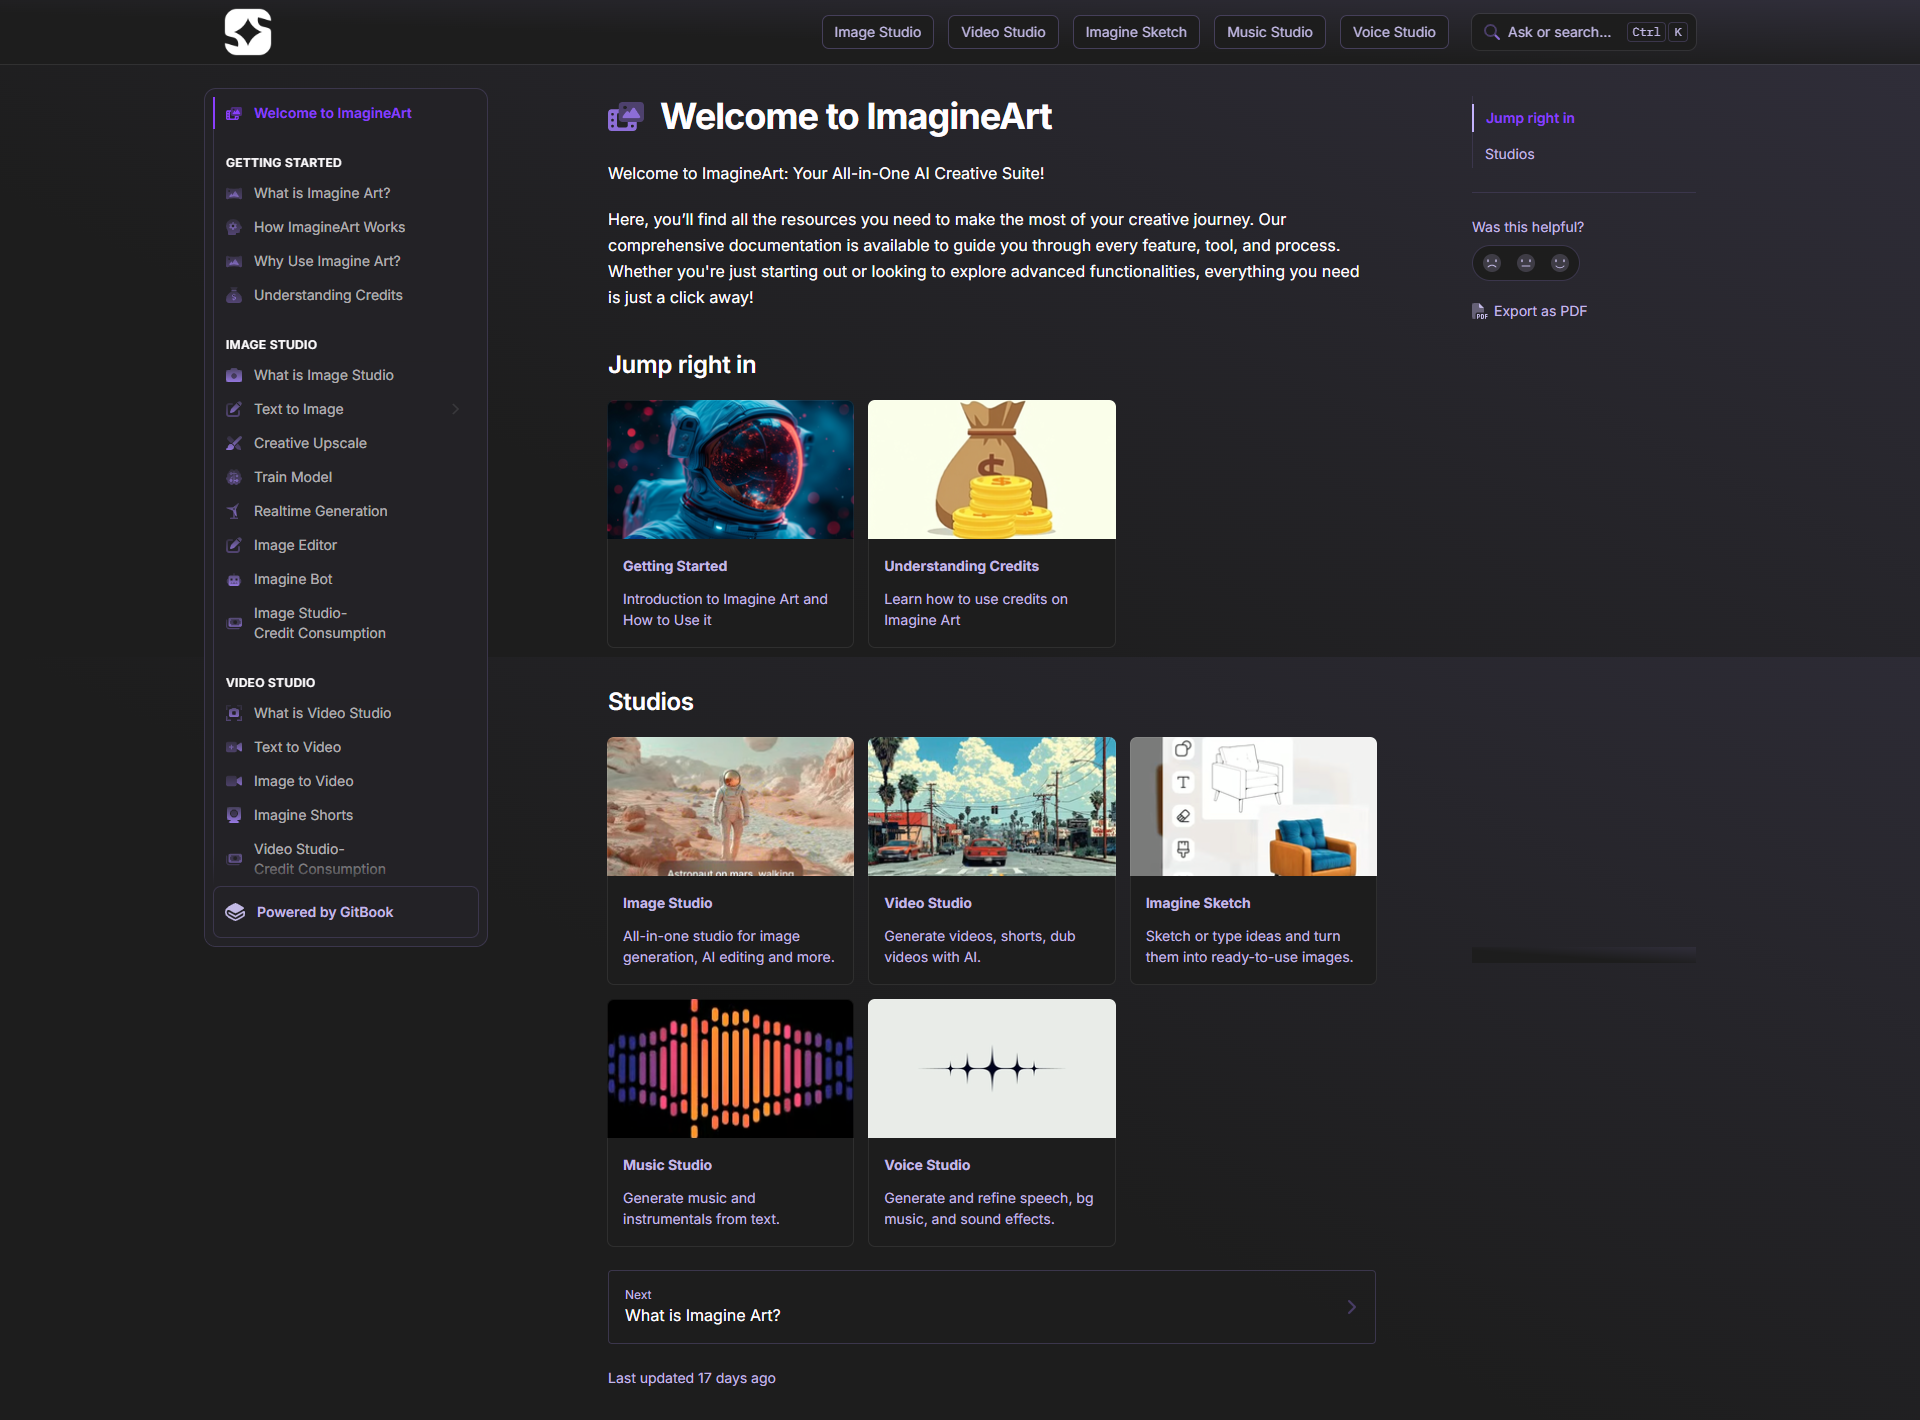
Task: Click icon beside Understanding Credits sidebar item
Action: (234, 295)
